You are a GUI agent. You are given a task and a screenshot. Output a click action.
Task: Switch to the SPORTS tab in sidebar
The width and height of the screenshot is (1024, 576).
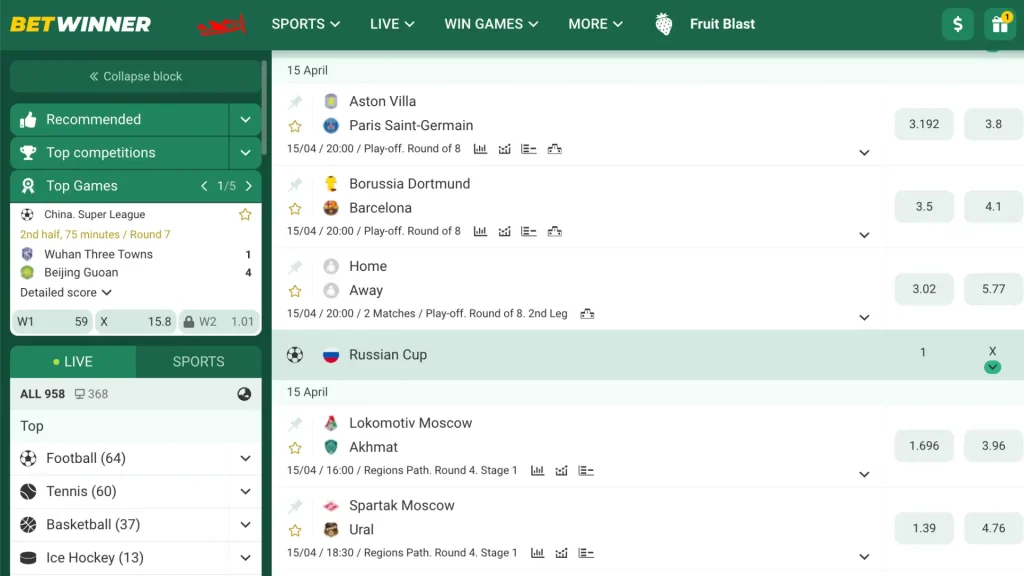(199, 362)
